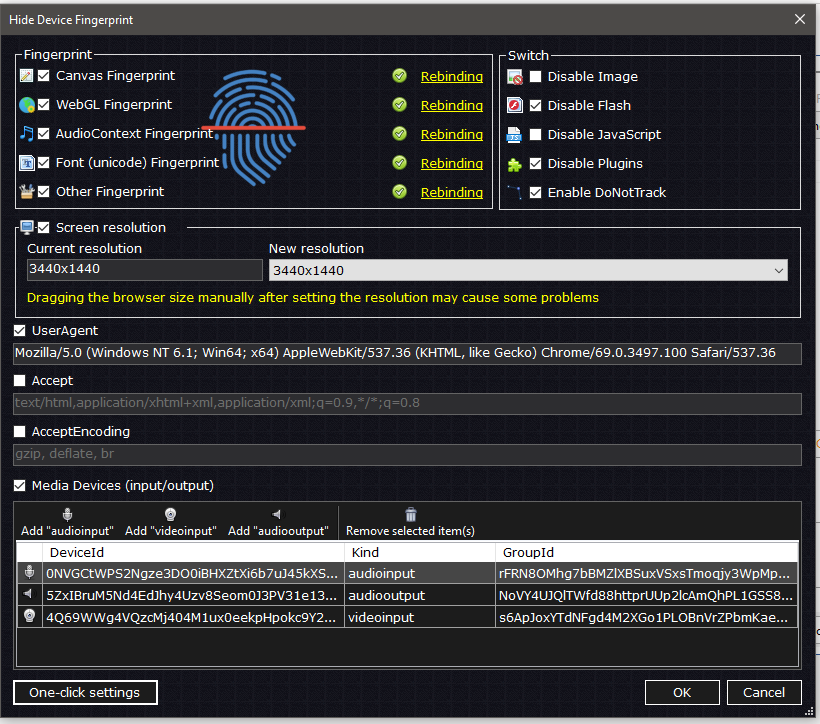This screenshot has height=724, width=820.
Task: Toggle the WebGL Fingerprint checkbox
Action: click(x=44, y=105)
